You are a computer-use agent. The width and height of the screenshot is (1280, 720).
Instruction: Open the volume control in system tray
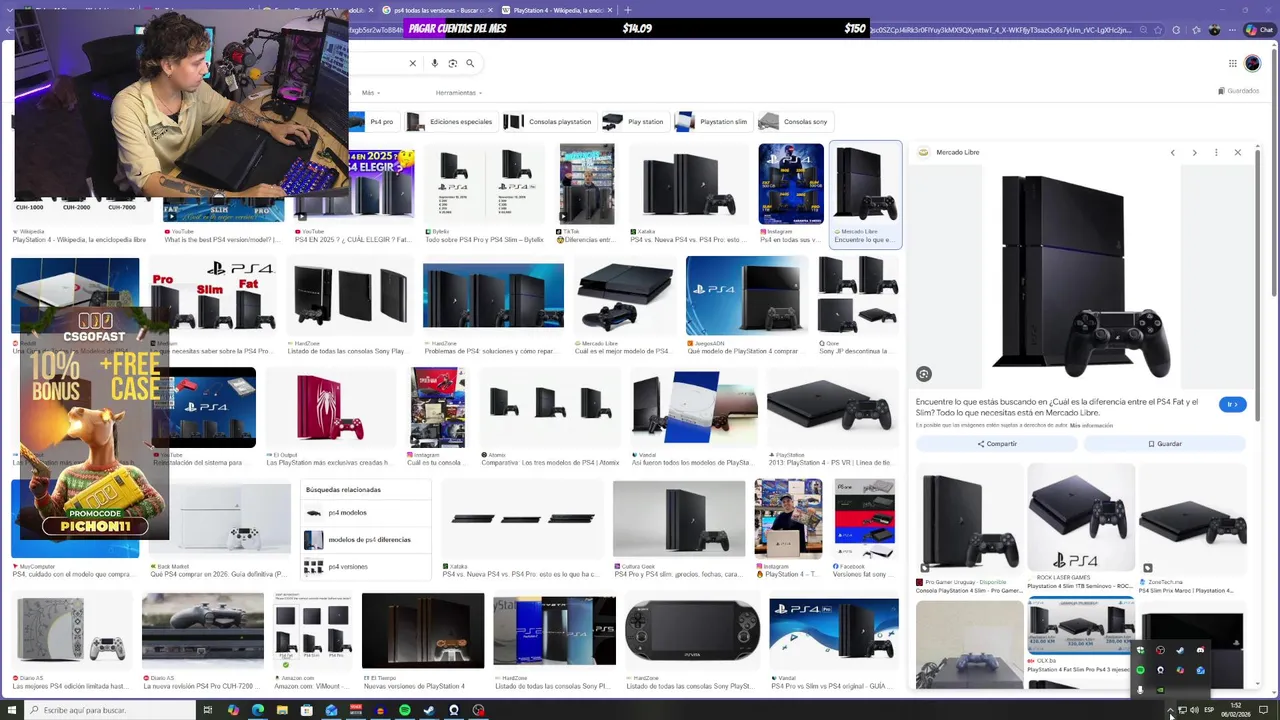1194,710
